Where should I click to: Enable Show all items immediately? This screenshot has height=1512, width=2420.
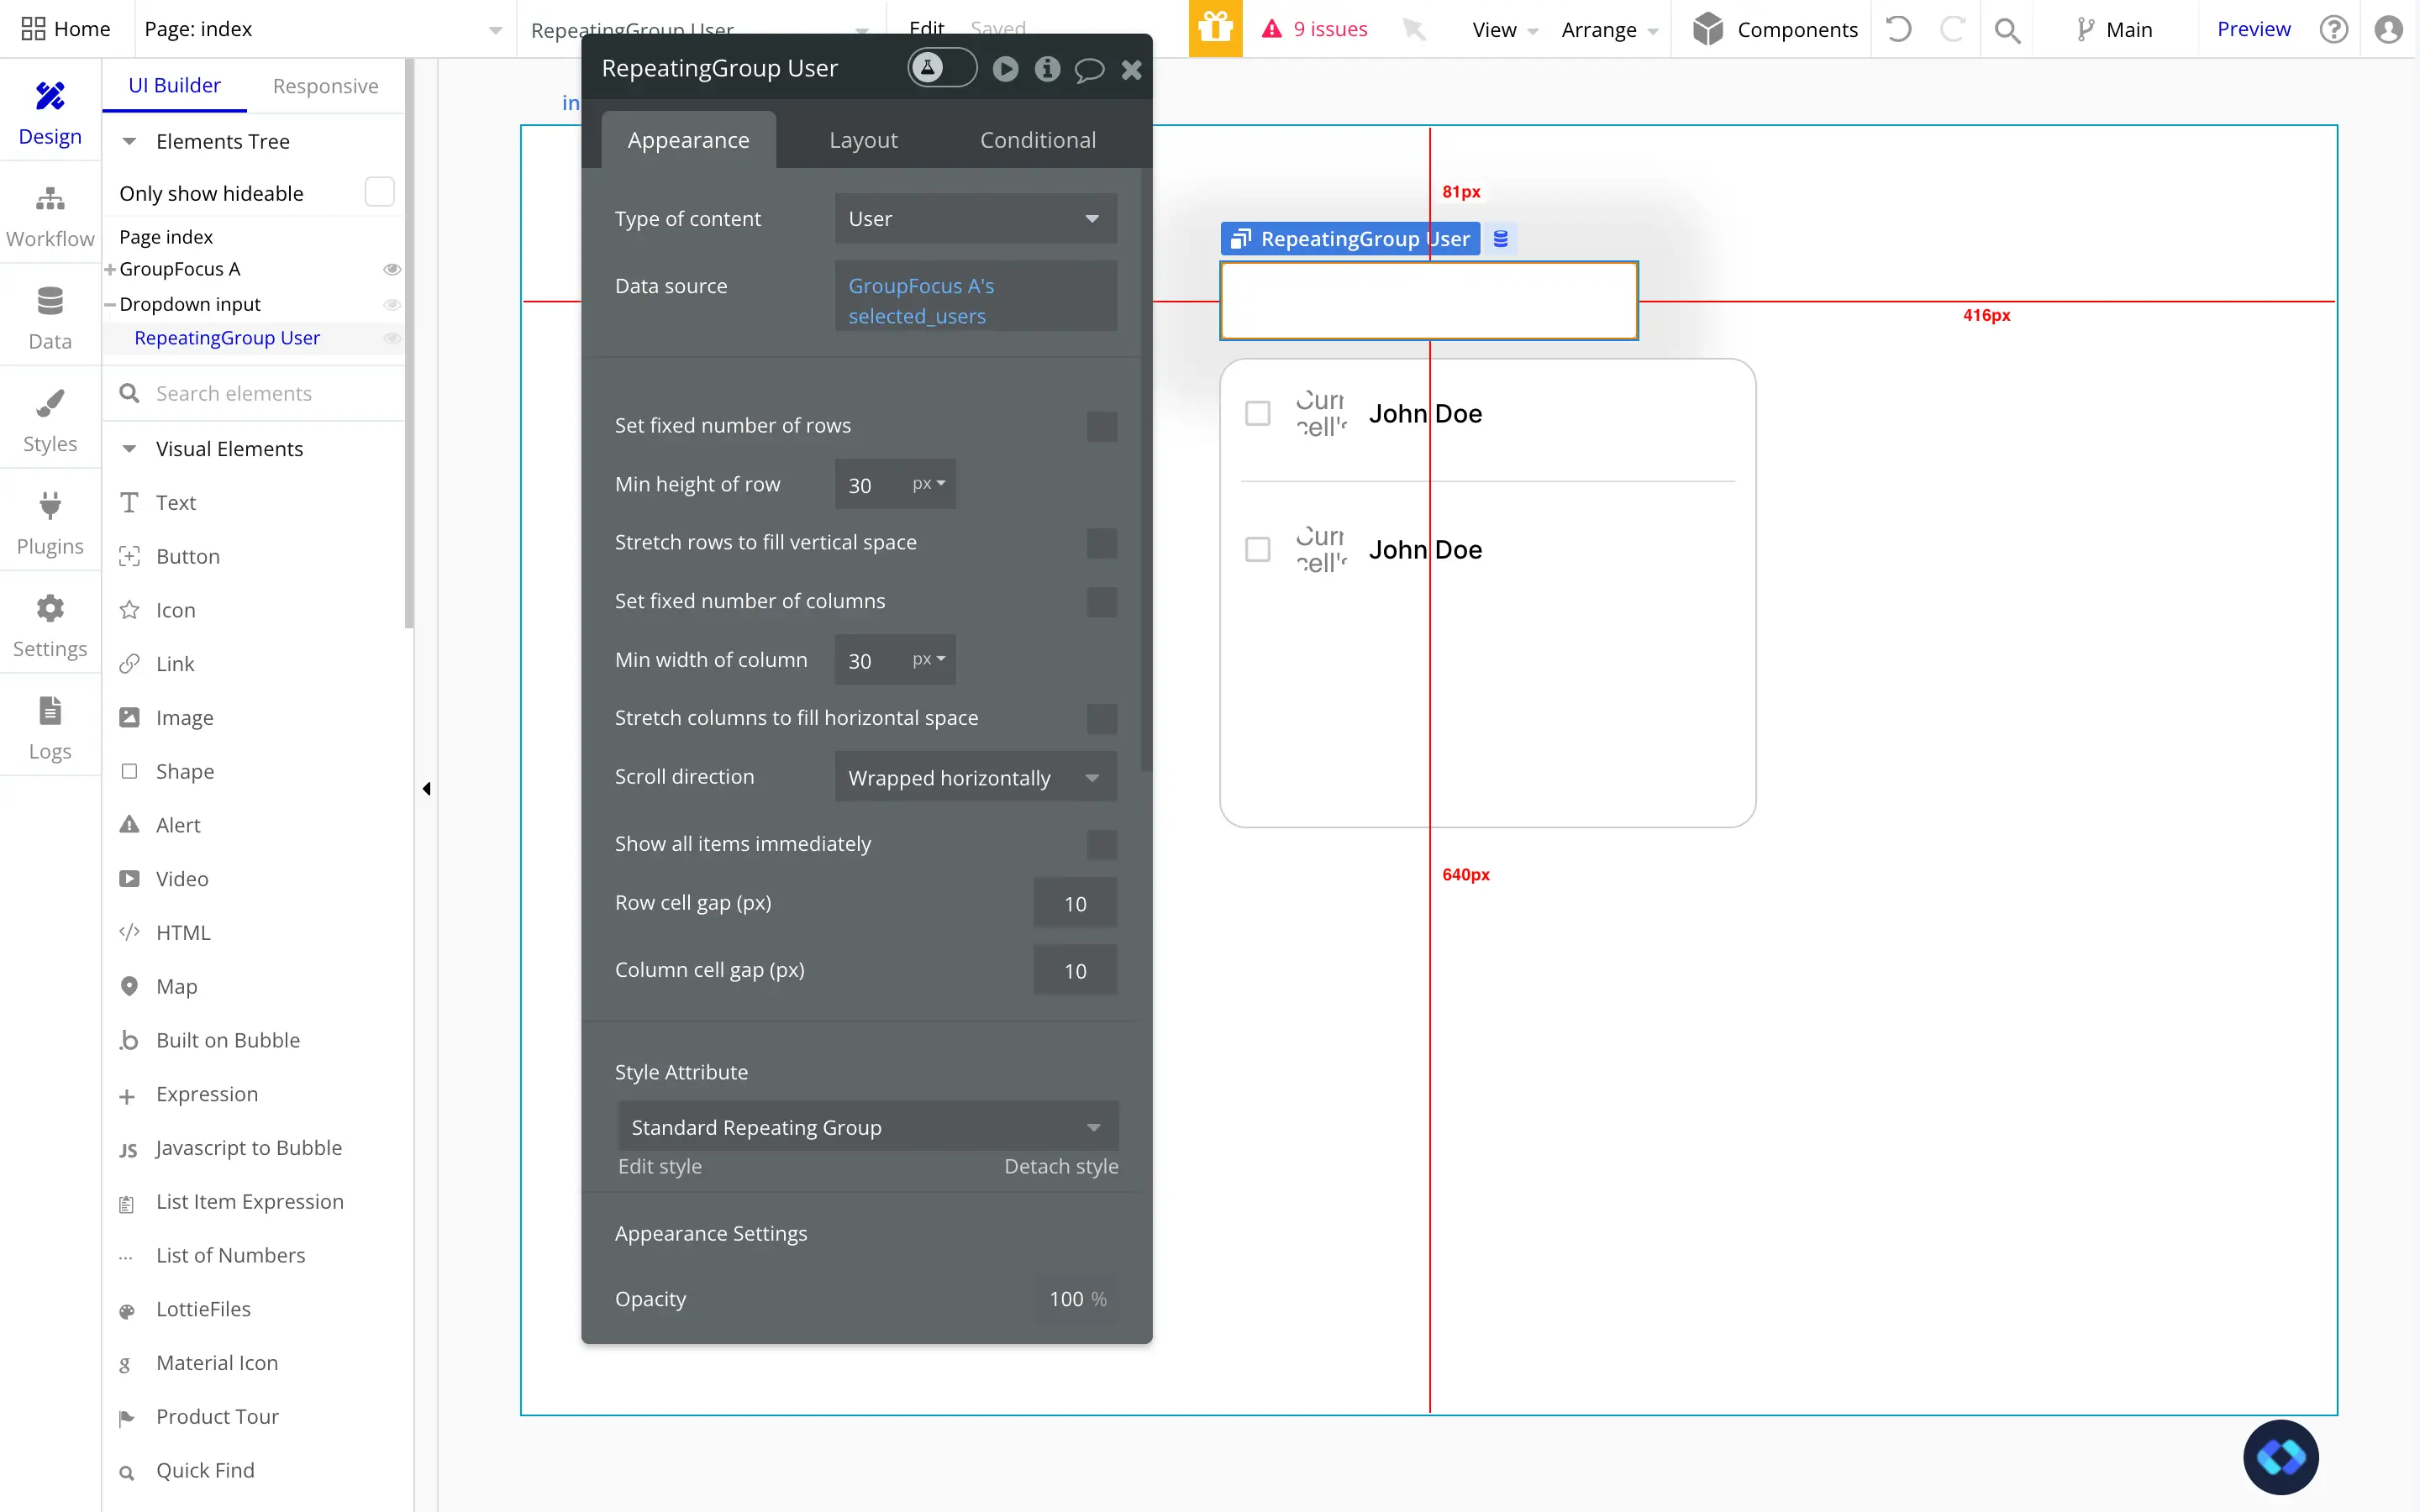click(x=1100, y=844)
